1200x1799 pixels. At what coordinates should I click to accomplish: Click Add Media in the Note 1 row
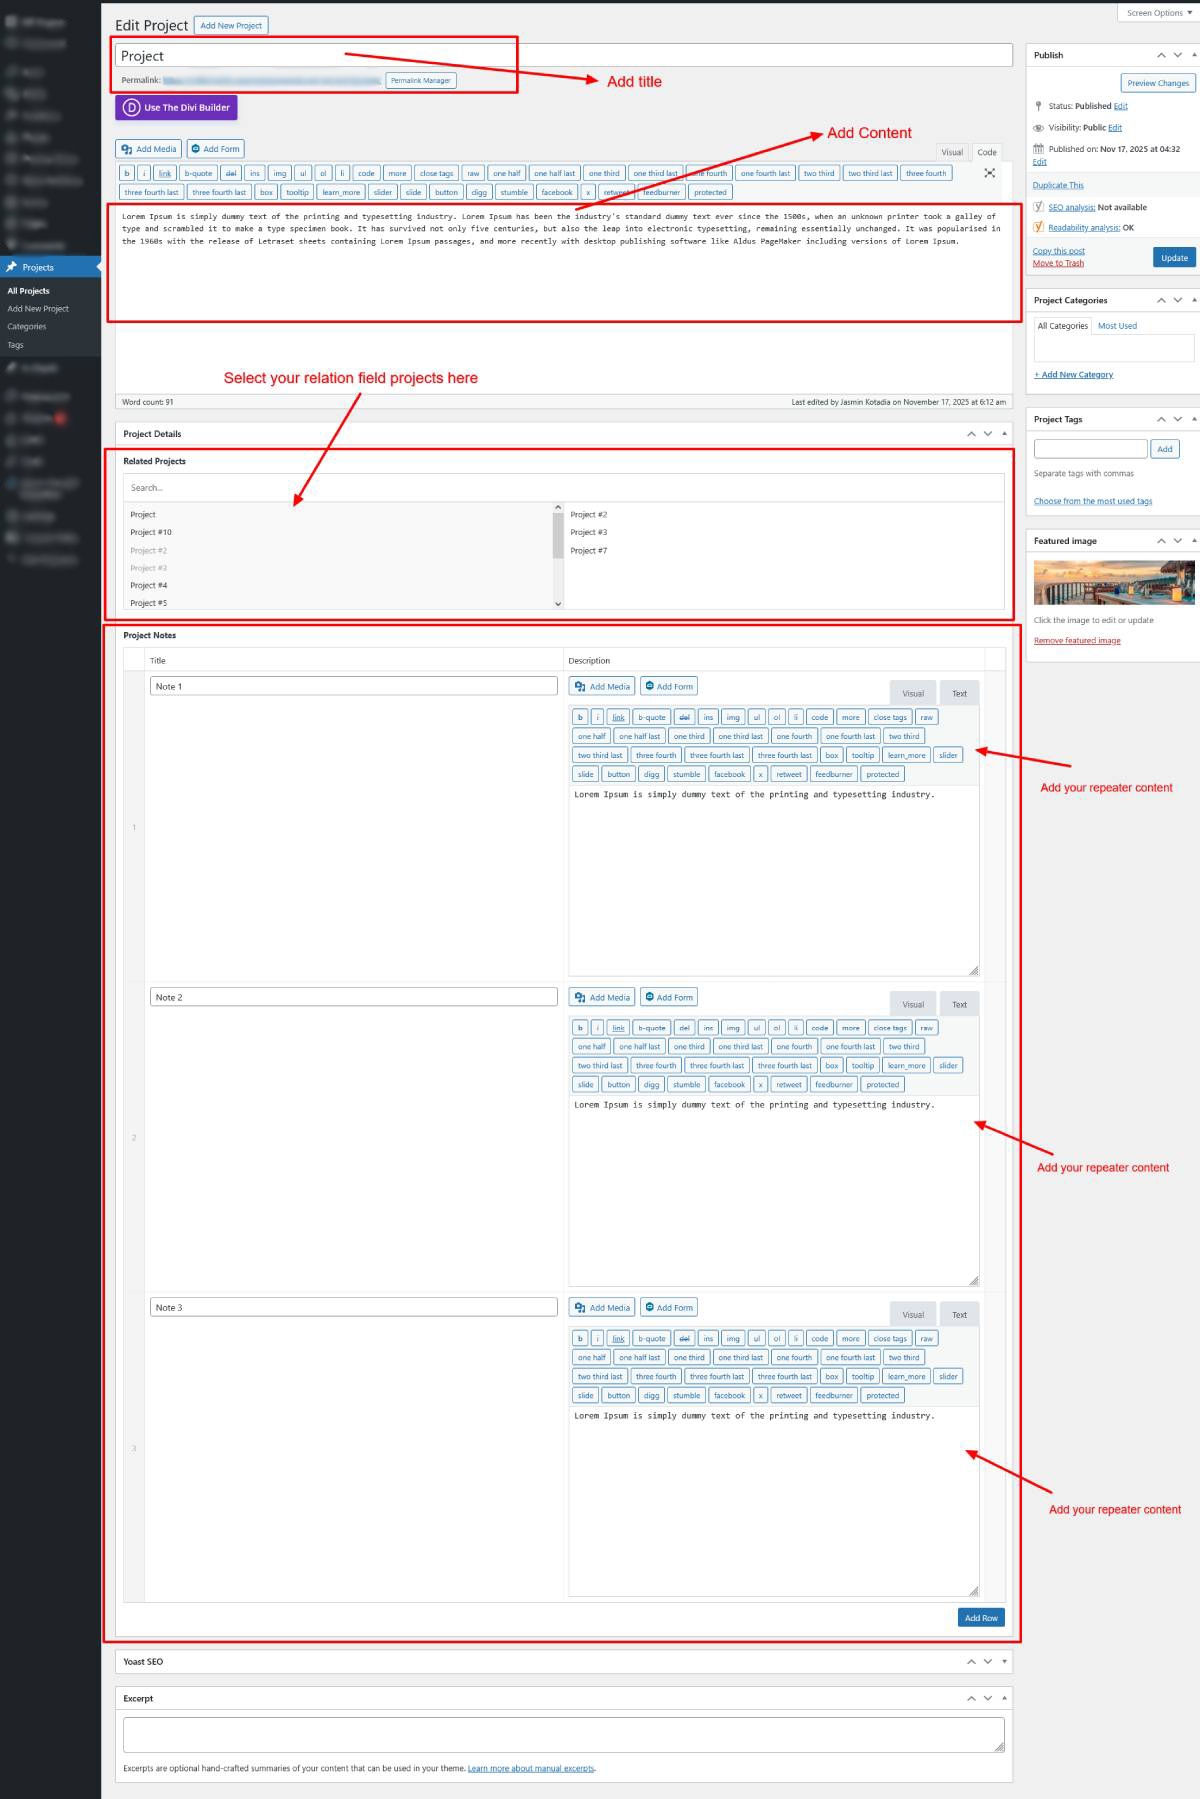pyautogui.click(x=603, y=686)
